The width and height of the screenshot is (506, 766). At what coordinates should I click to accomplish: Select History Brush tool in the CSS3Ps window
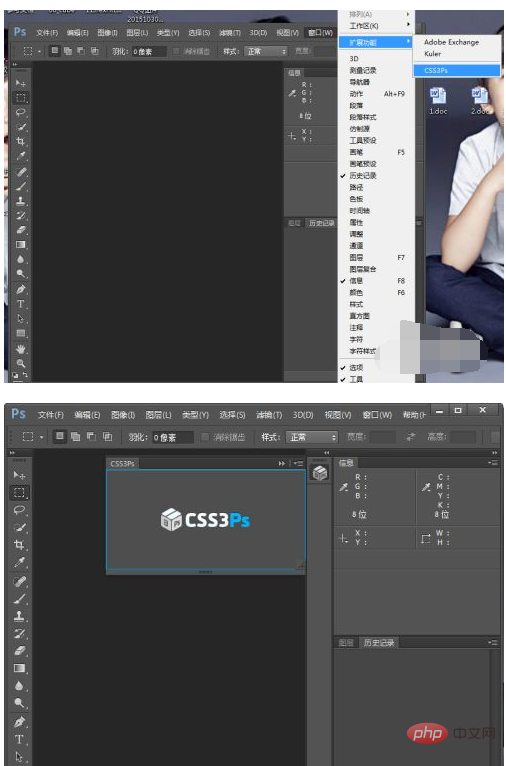(20, 634)
